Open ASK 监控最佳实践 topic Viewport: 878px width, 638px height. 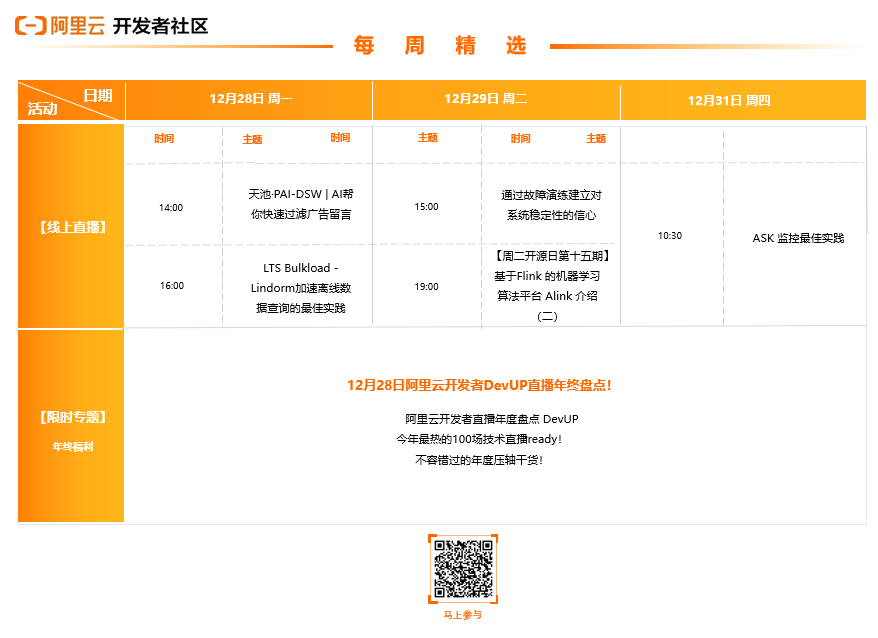pos(798,238)
